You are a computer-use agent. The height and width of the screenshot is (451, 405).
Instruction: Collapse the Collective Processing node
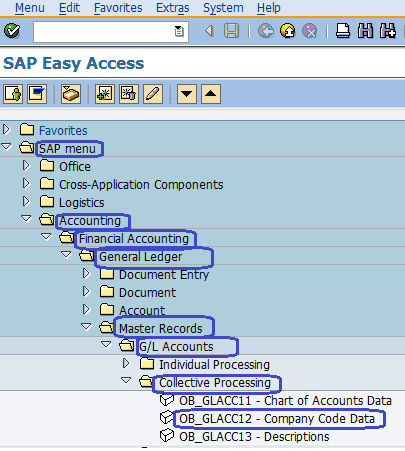pos(126,381)
